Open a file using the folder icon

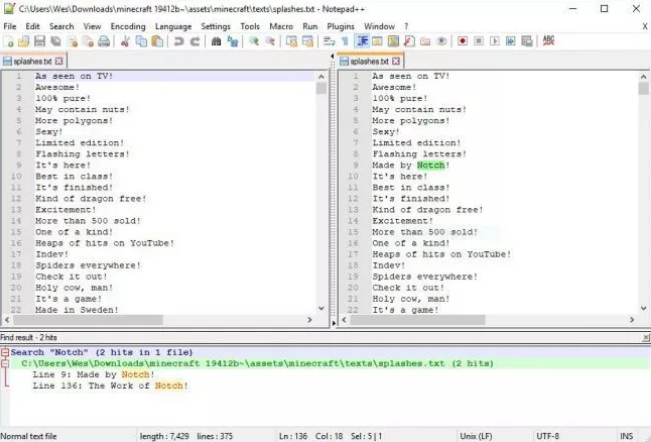24,41
